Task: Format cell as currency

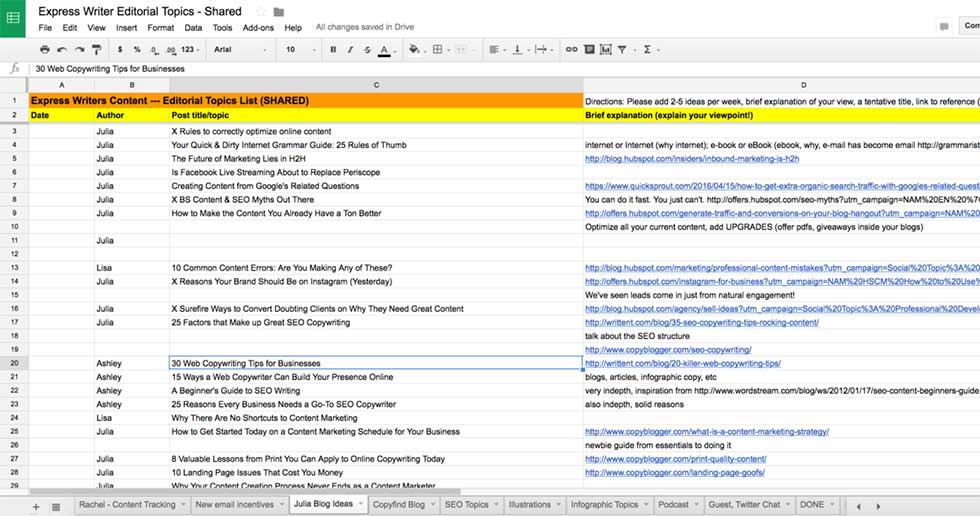Action: 119,49
